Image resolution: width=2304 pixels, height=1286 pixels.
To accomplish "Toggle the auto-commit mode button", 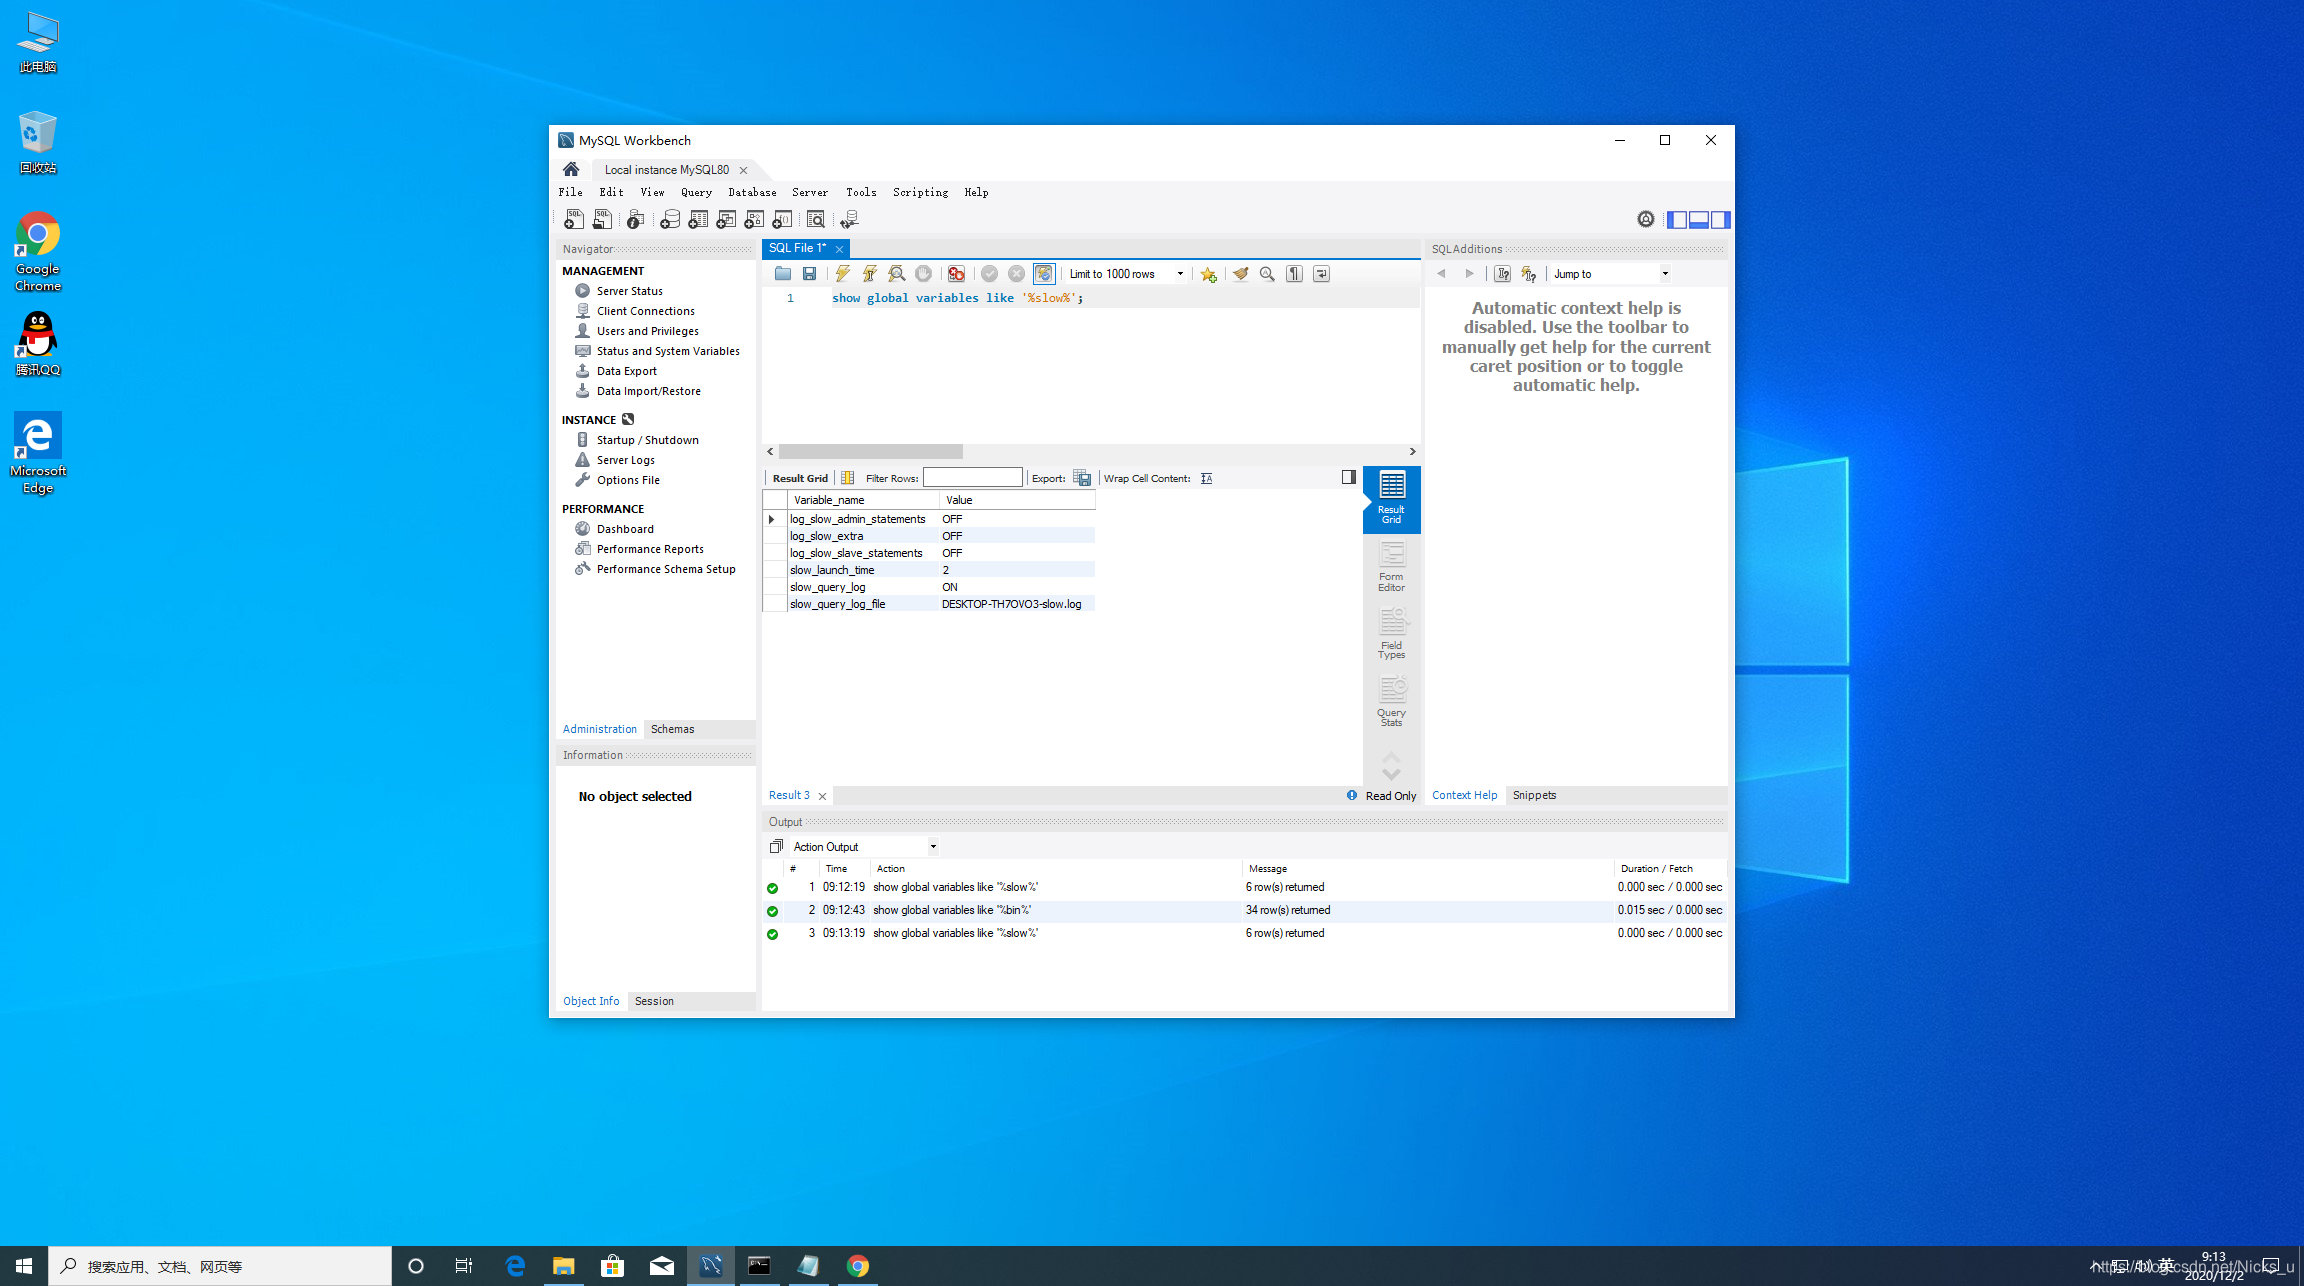I will [1044, 273].
